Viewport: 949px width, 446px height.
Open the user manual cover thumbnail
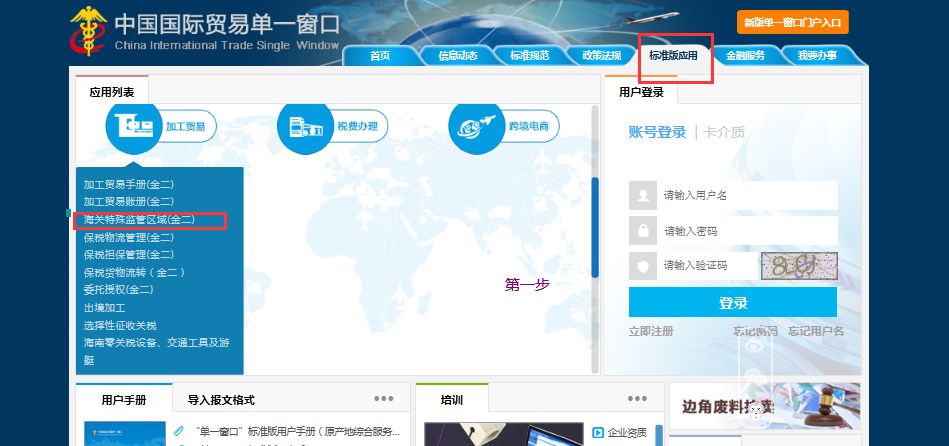[x=125, y=434]
